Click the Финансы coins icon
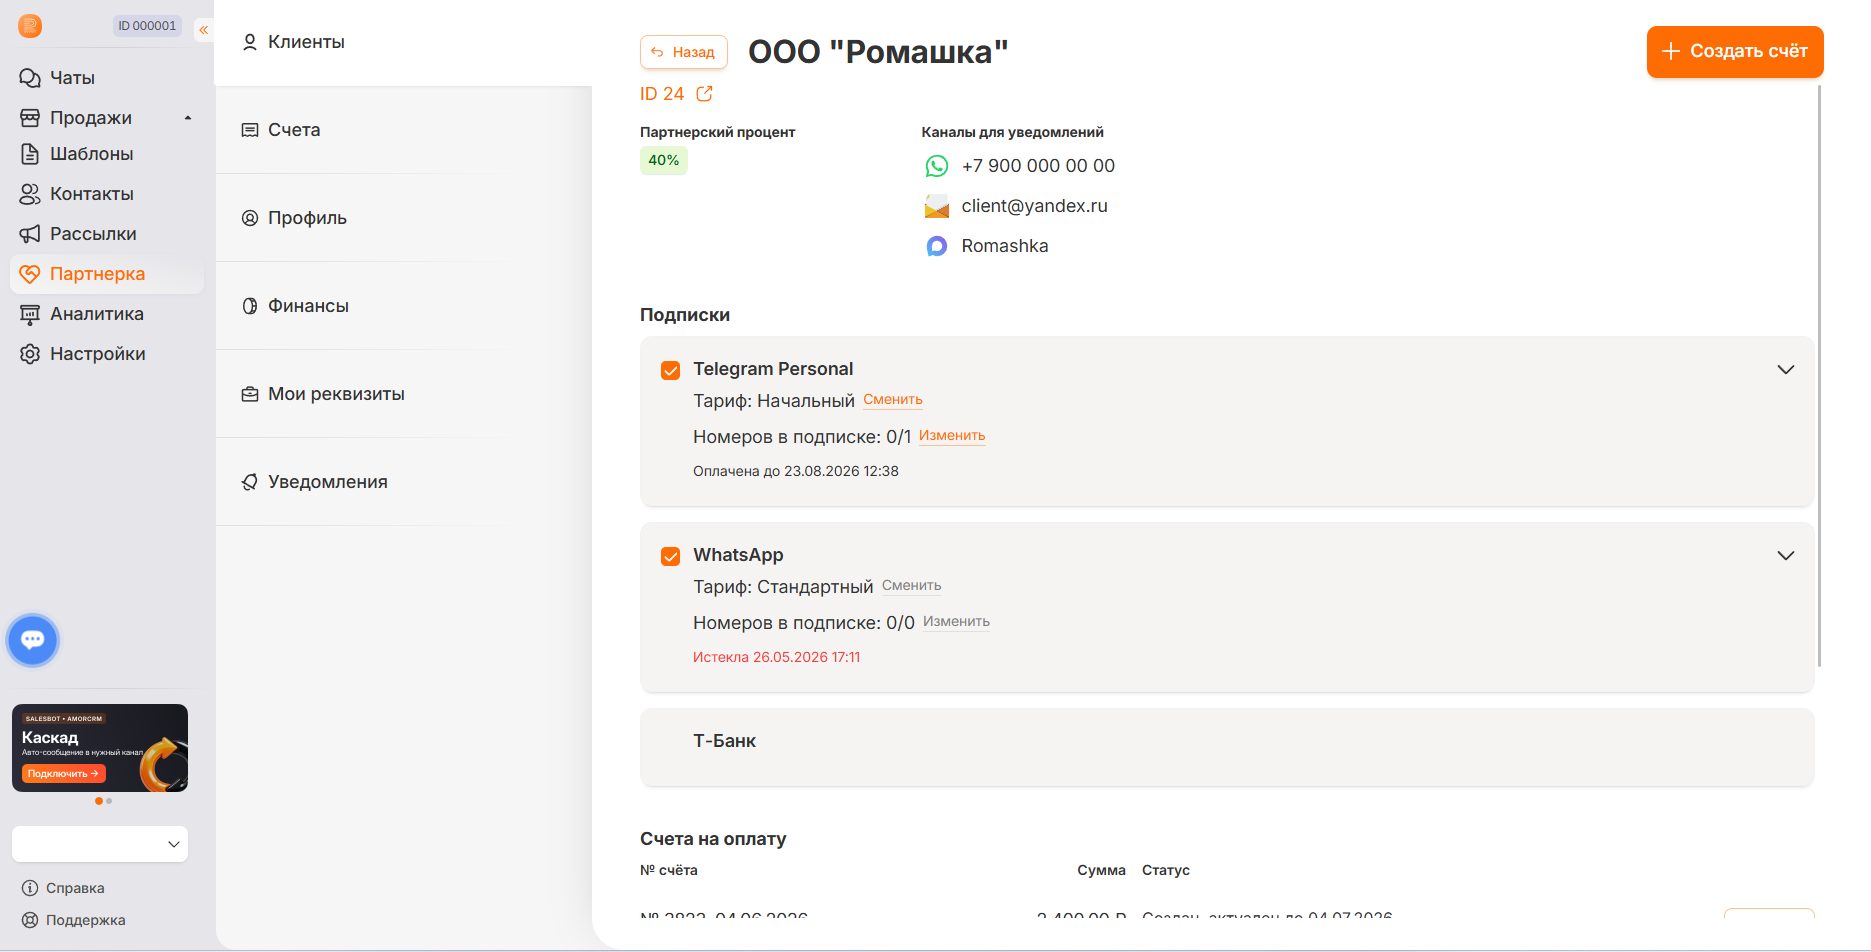This screenshot has height=952, width=1871. [250, 306]
